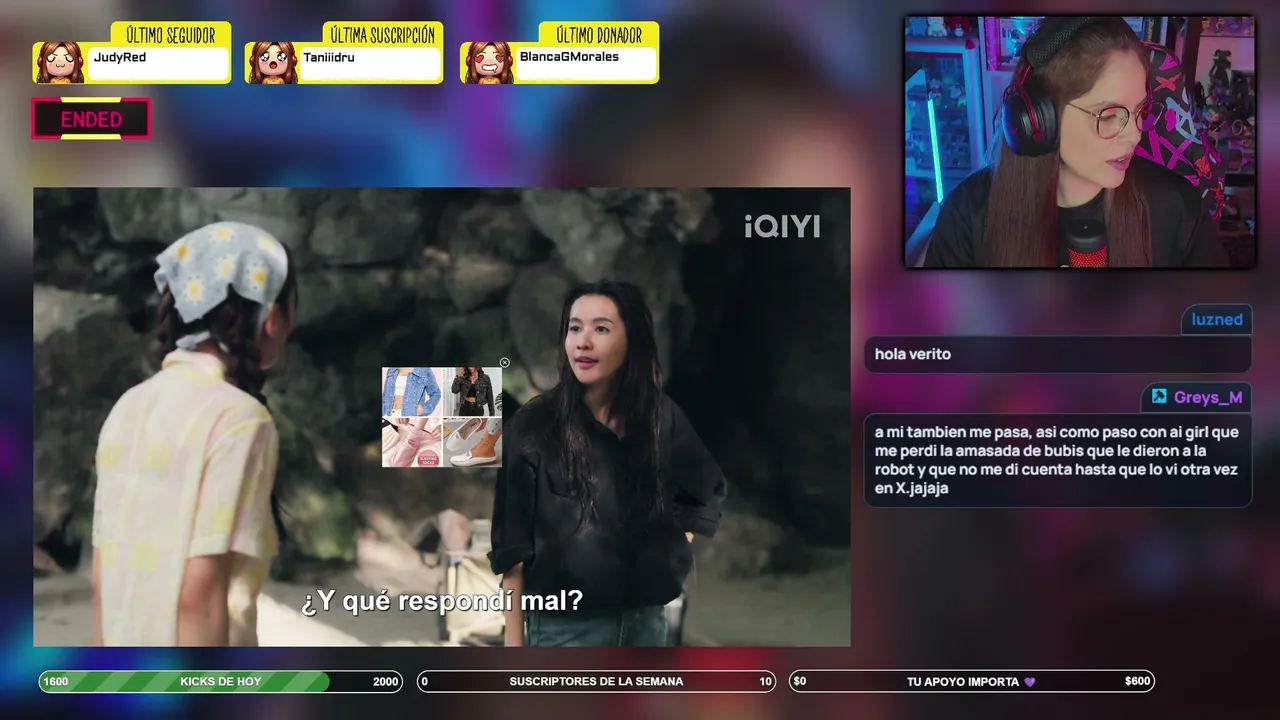Screen dimensions: 1280x720
Task: Click the KICKS DE HOY progress bar
Action: pyautogui.click(x=221, y=682)
